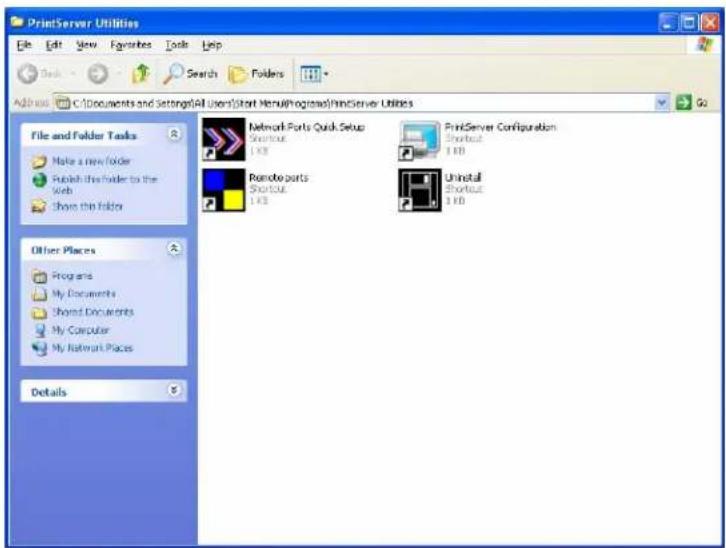Click the My Network Places icon
Viewport: 726px width, 548px height.
(40, 349)
